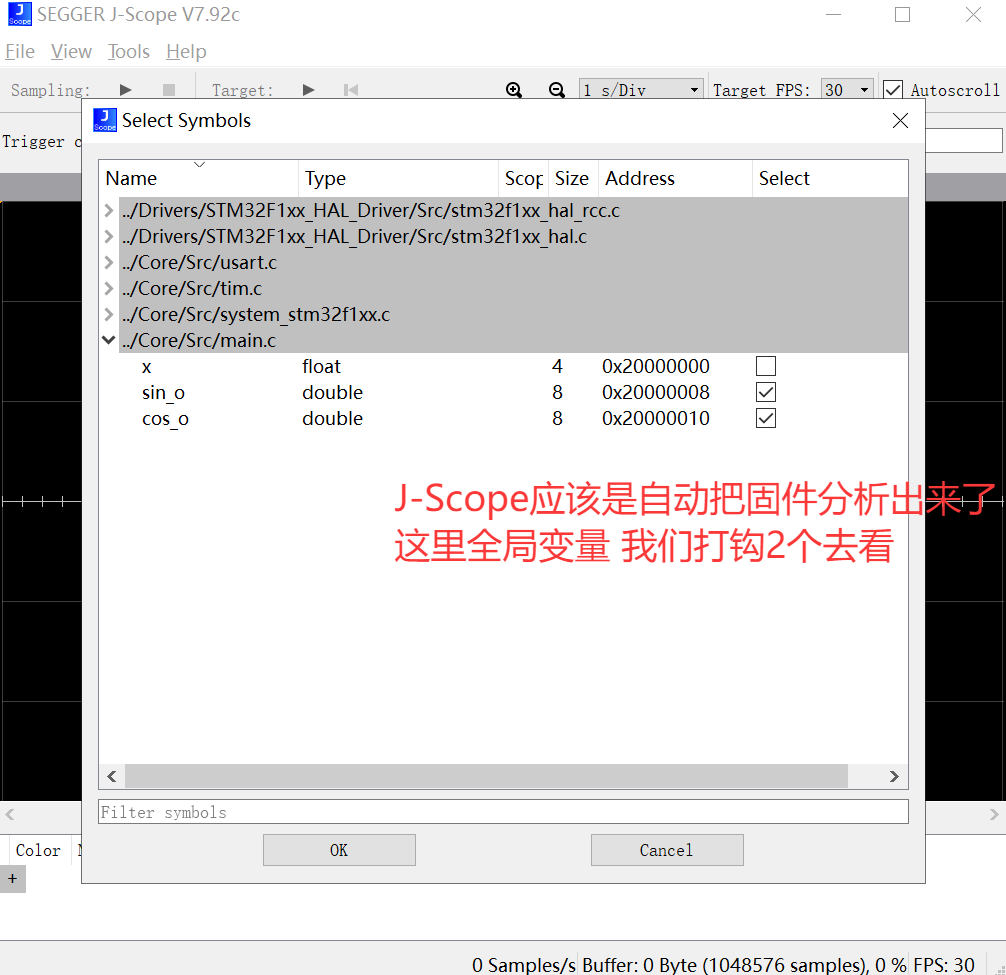Open the time per division dropdown
Image resolution: width=1006 pixels, height=975 pixels.
click(641, 90)
